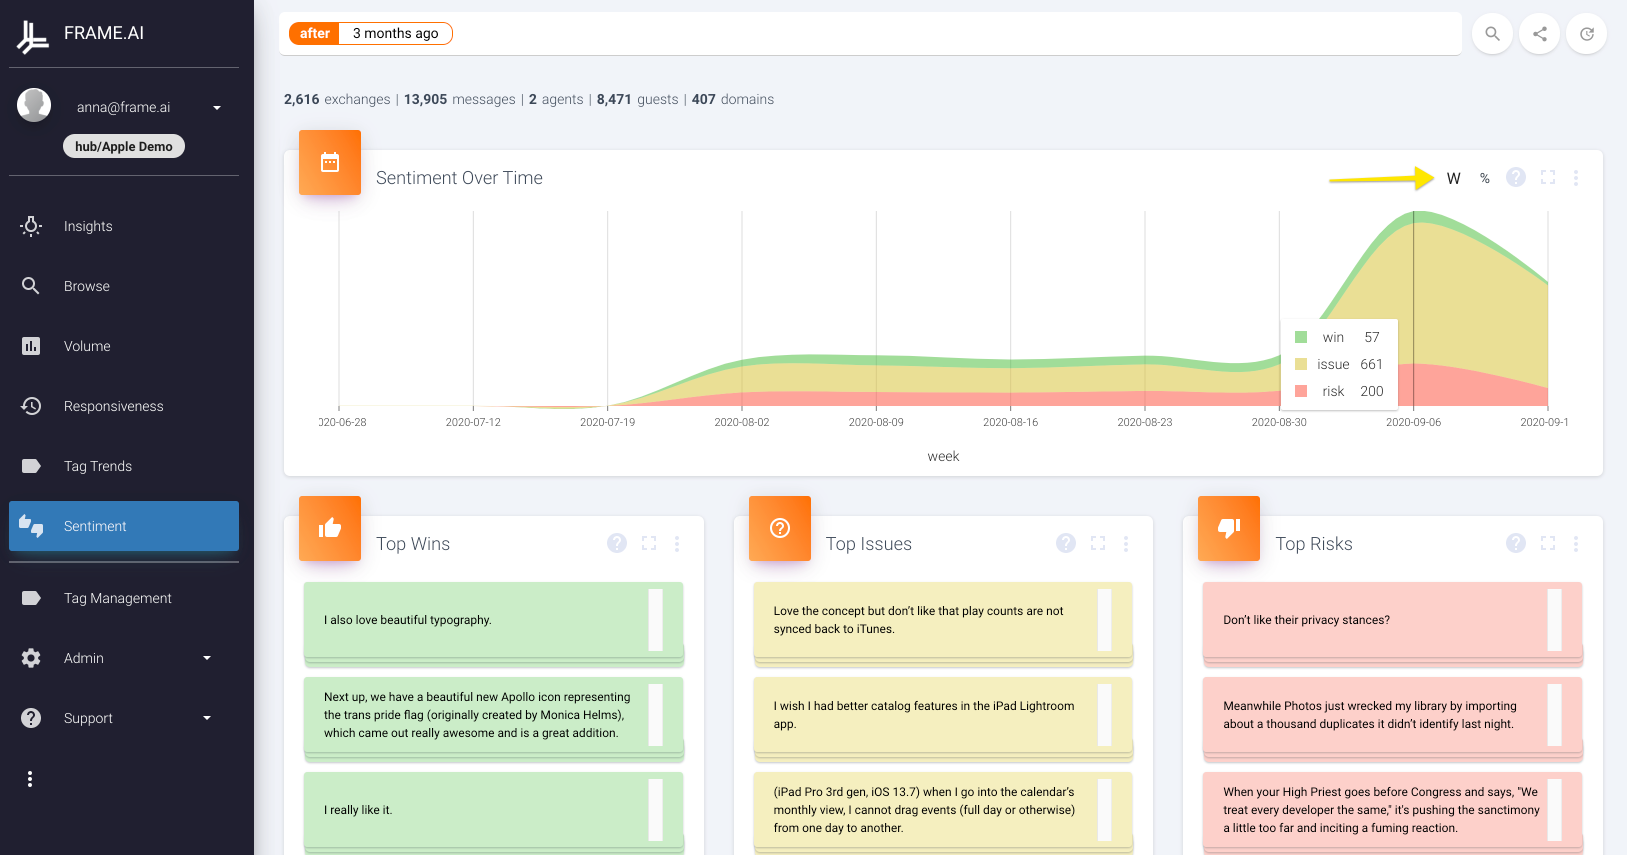Click the orange calendar icon tile

point(330,162)
